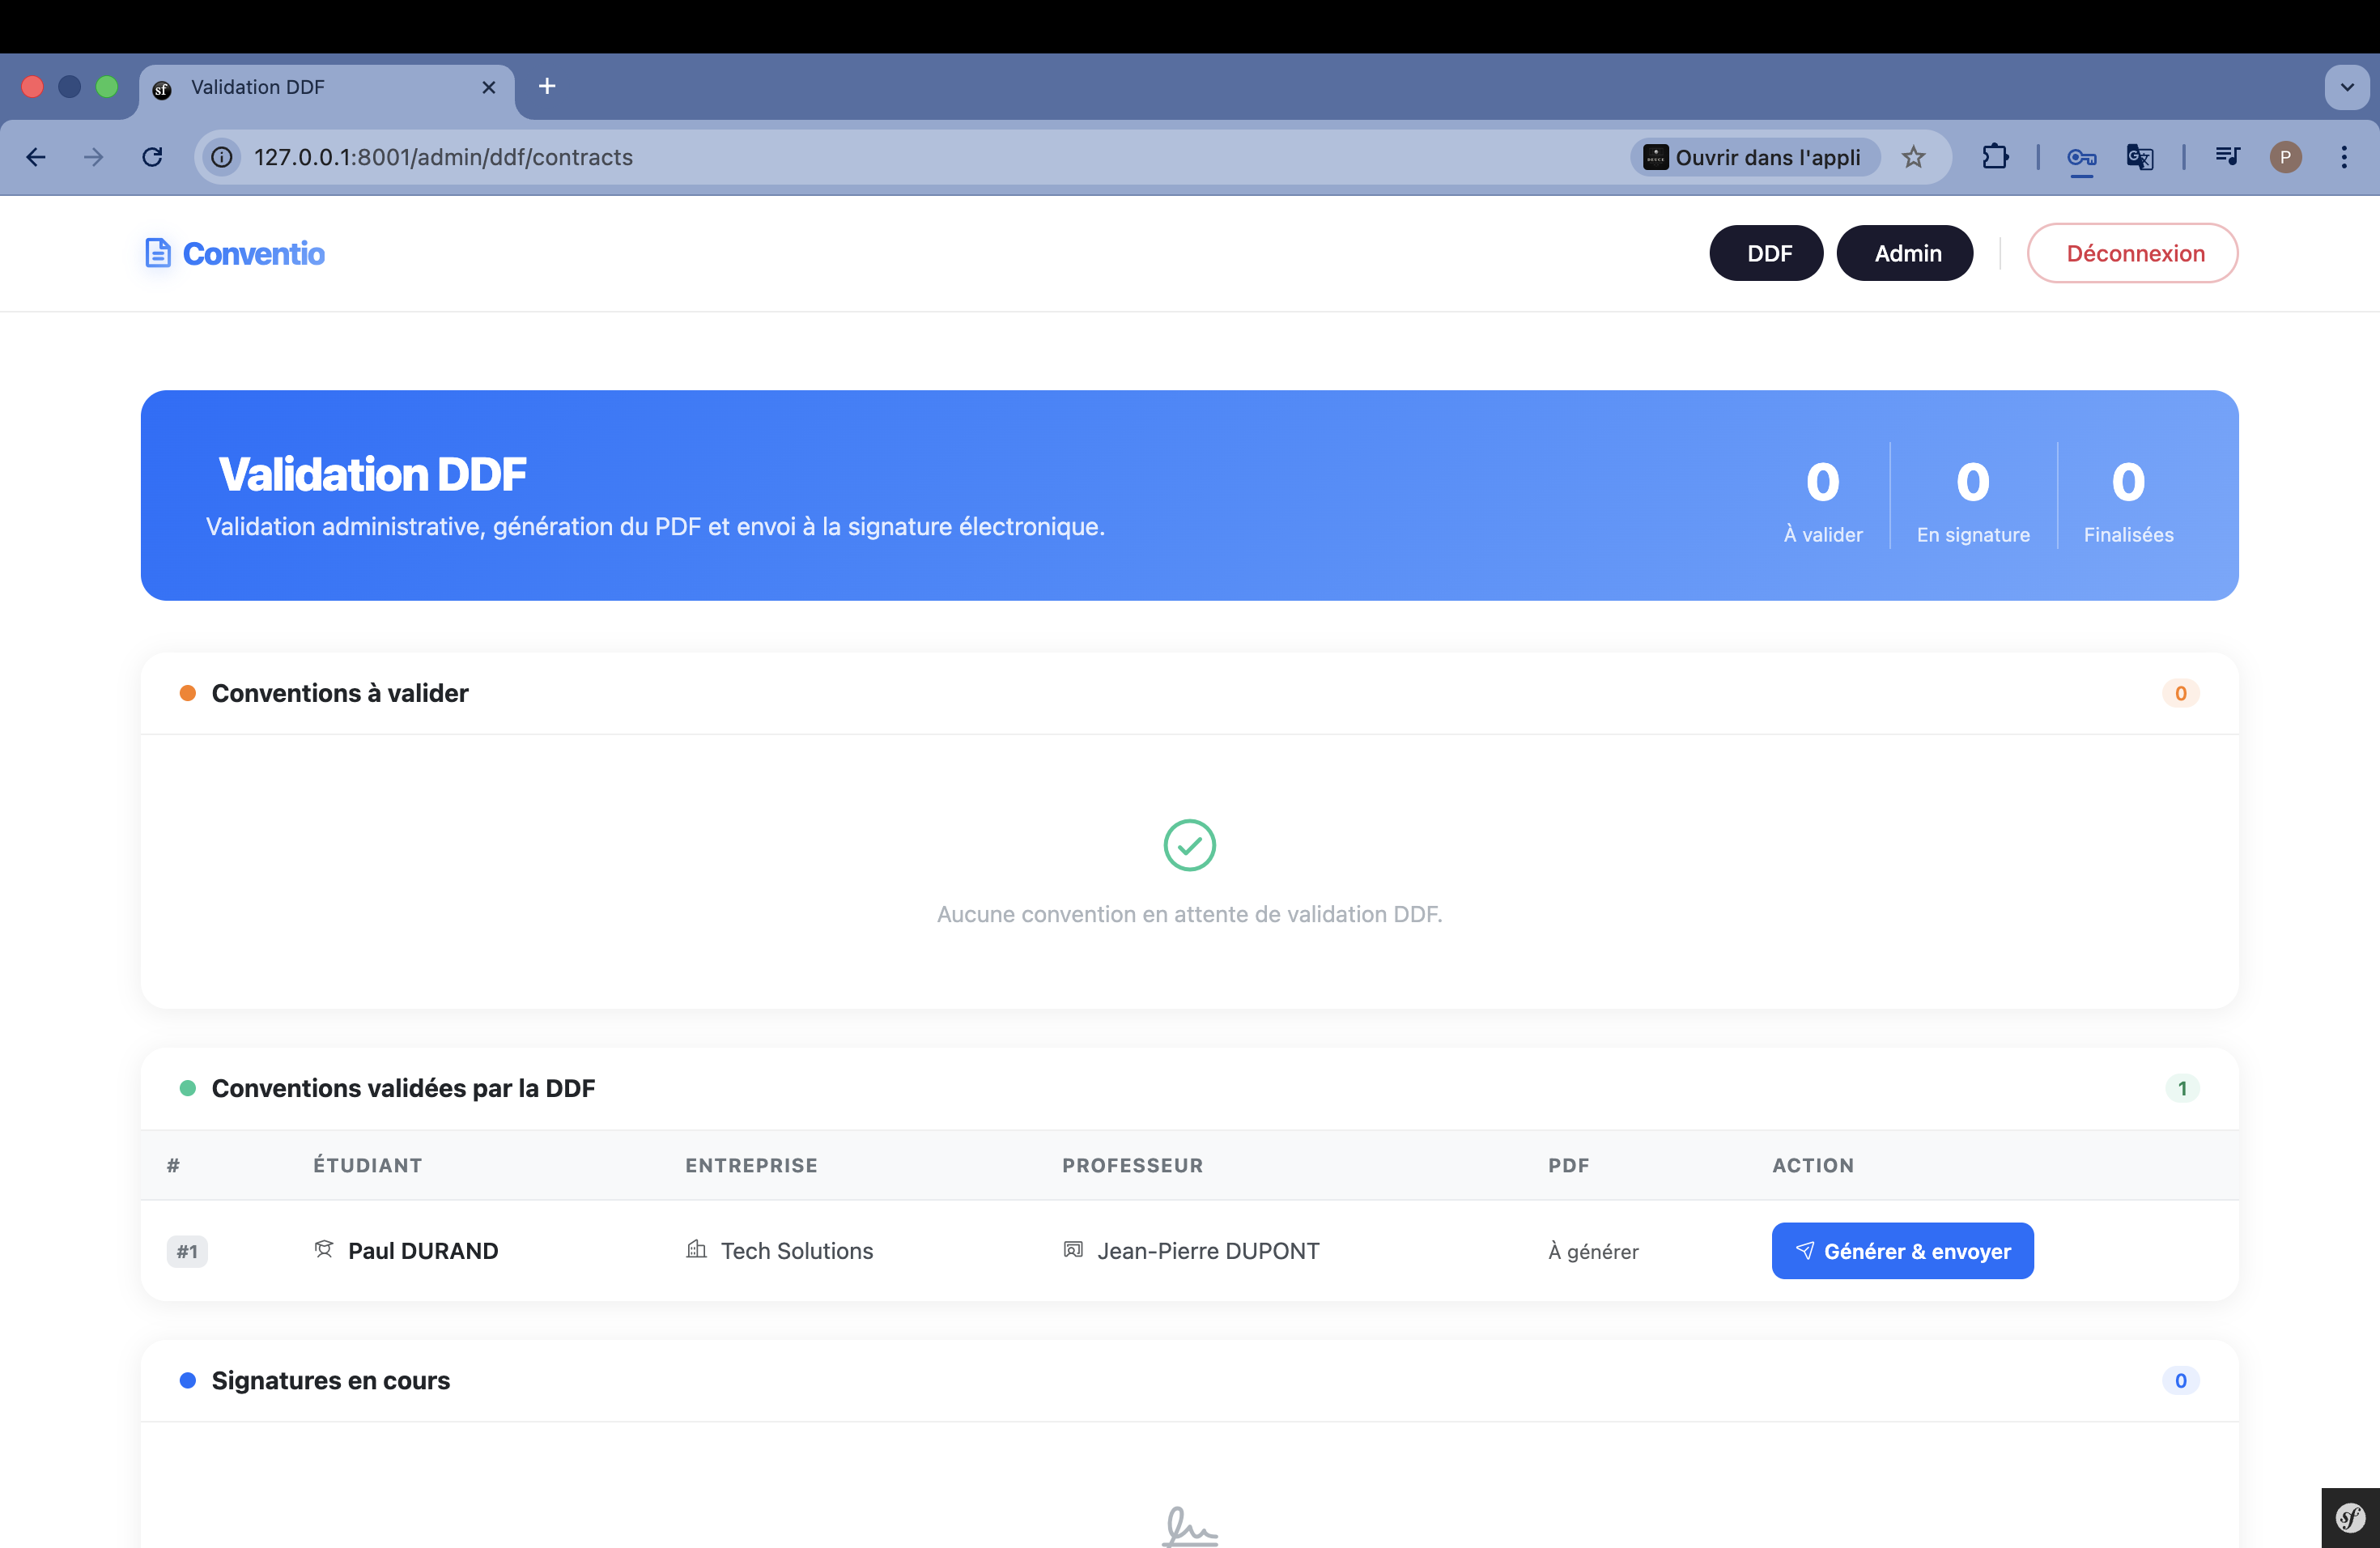Open the Admin section
Image resolution: width=2380 pixels, height=1548 pixels.
(x=1905, y=253)
